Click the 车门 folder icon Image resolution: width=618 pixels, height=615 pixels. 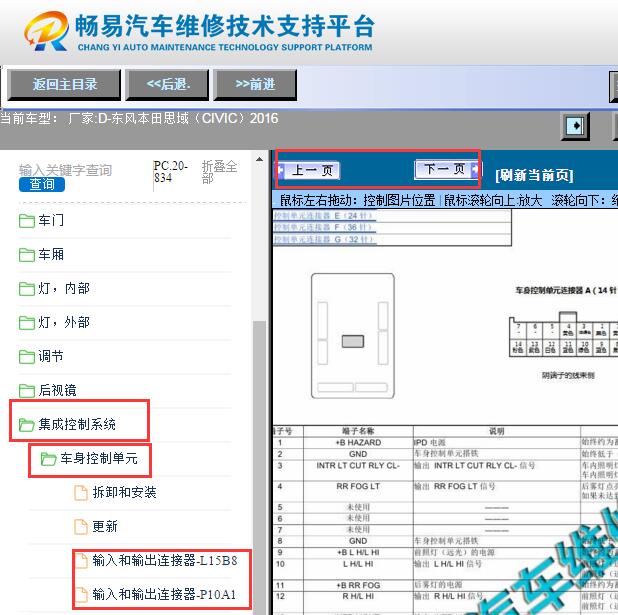coord(27,221)
